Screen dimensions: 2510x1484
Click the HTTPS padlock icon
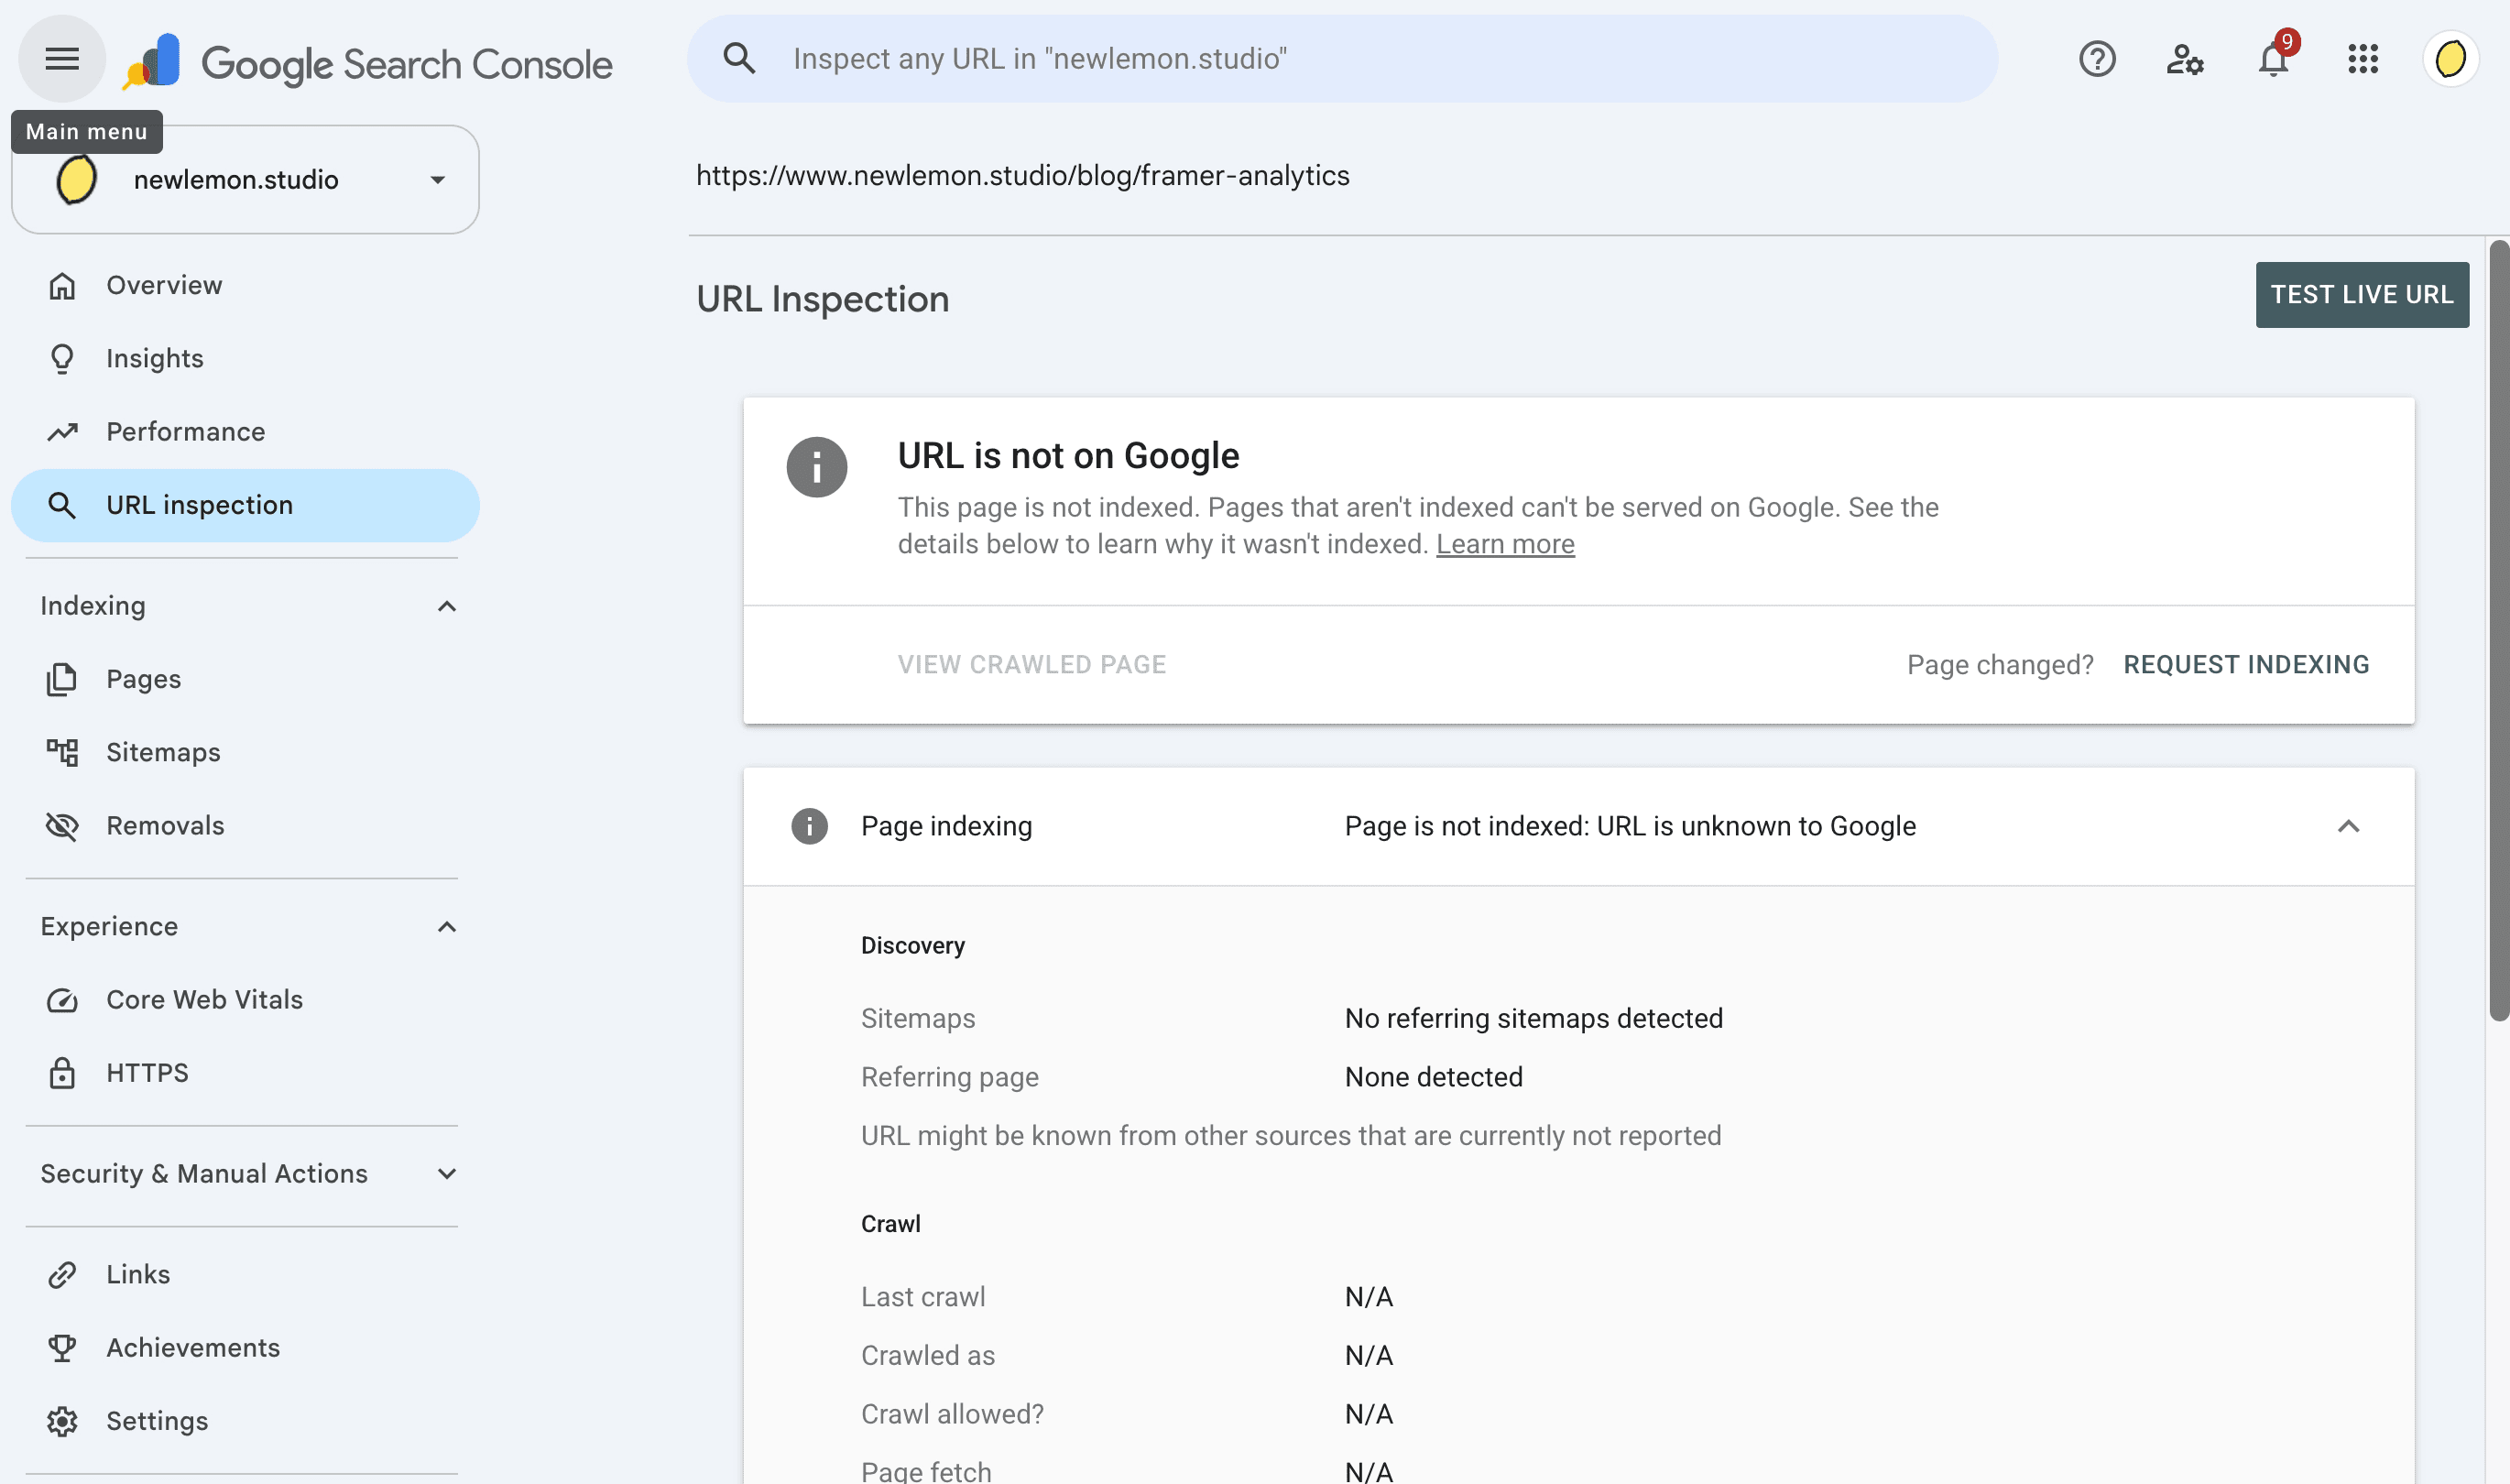(x=62, y=1073)
